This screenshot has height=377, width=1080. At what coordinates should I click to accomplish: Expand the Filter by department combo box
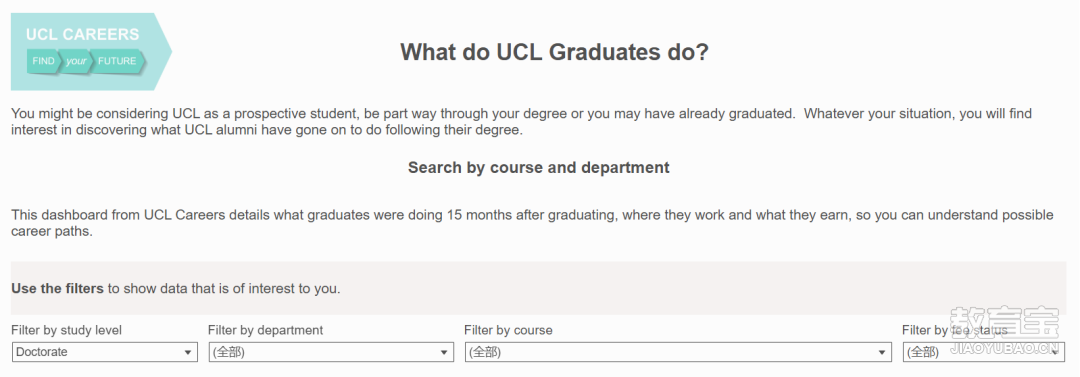(x=331, y=352)
